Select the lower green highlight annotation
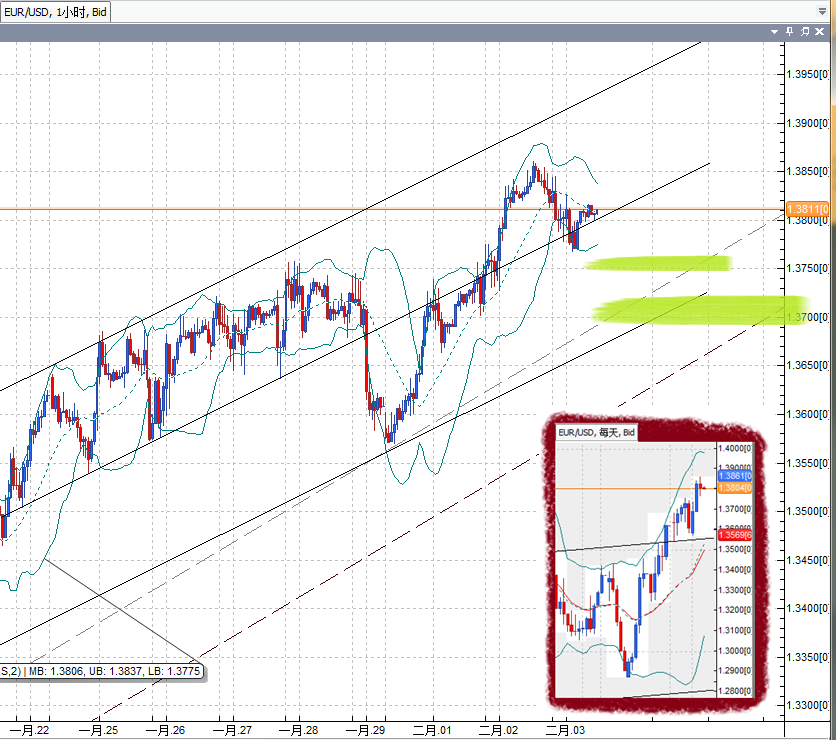Image resolution: width=836 pixels, height=740 pixels. pos(690,308)
